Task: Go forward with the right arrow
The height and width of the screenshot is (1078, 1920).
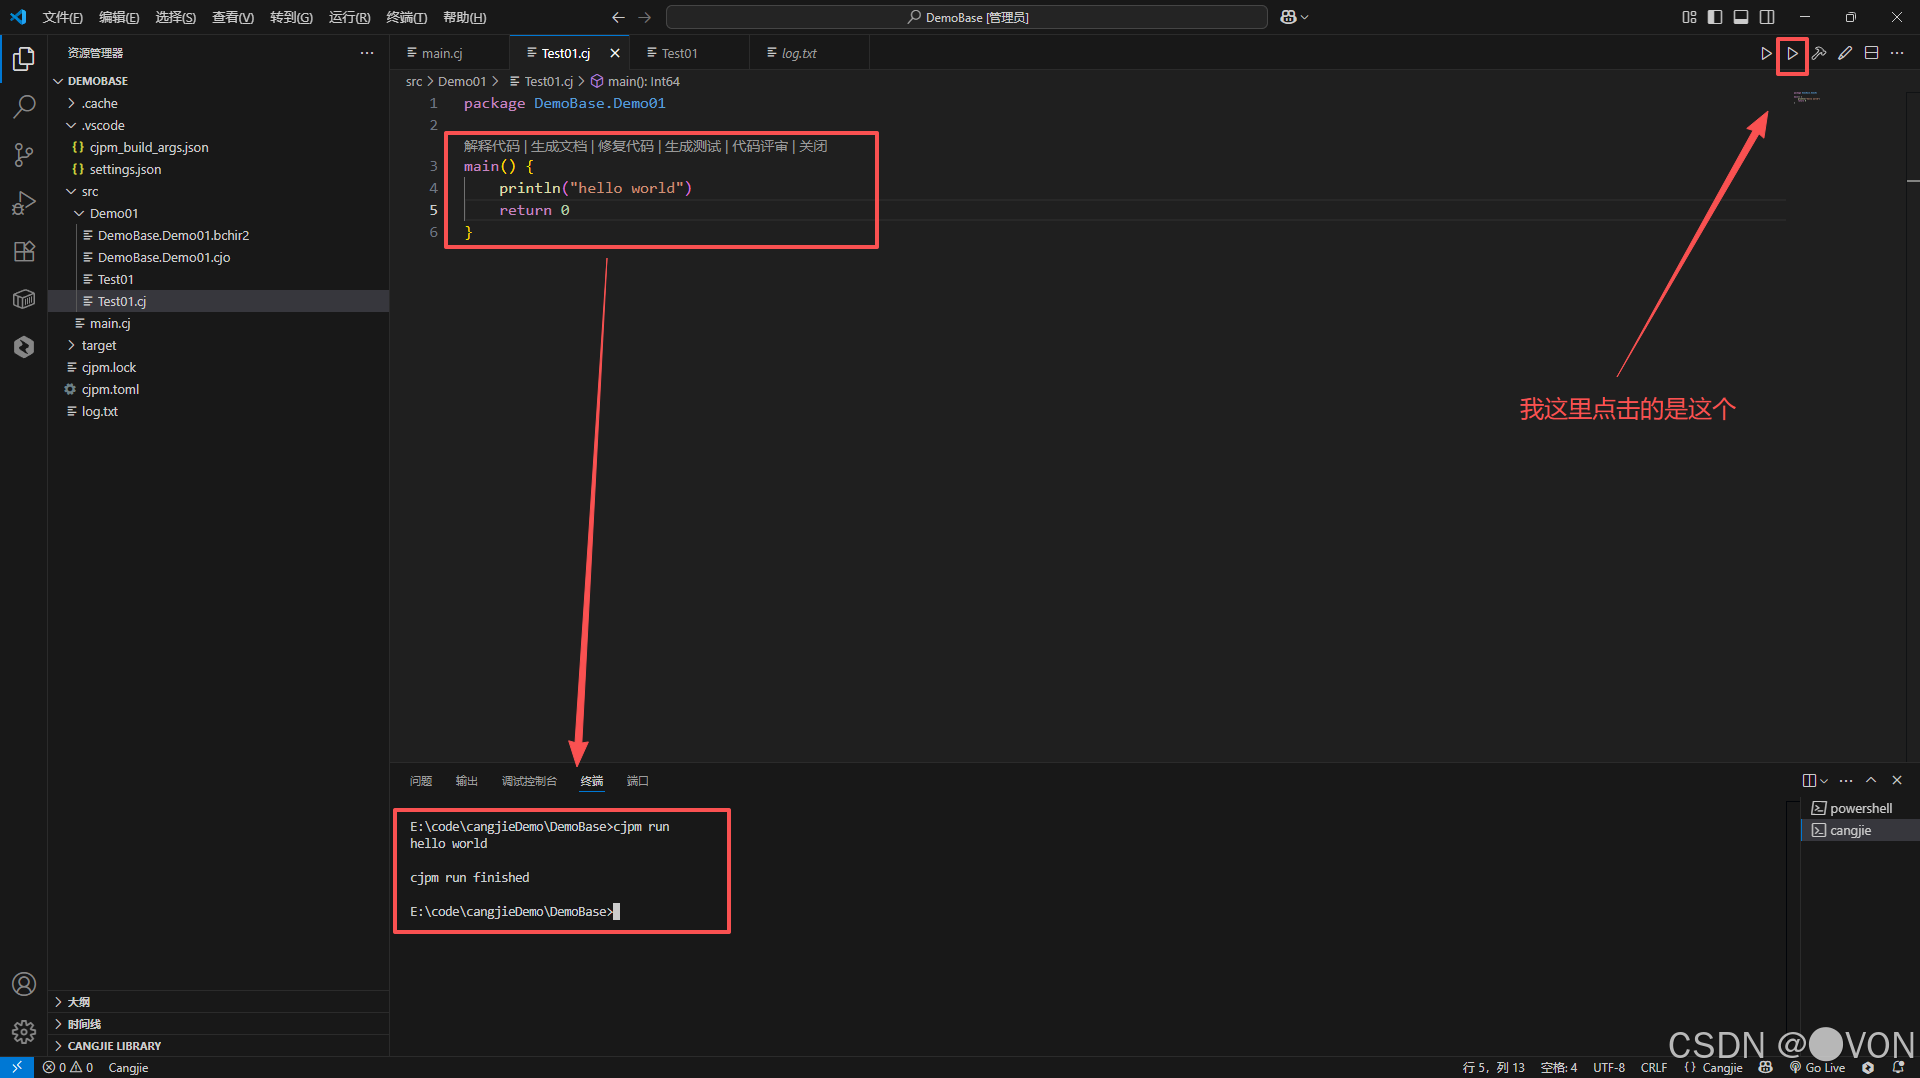Action: pyautogui.click(x=644, y=17)
